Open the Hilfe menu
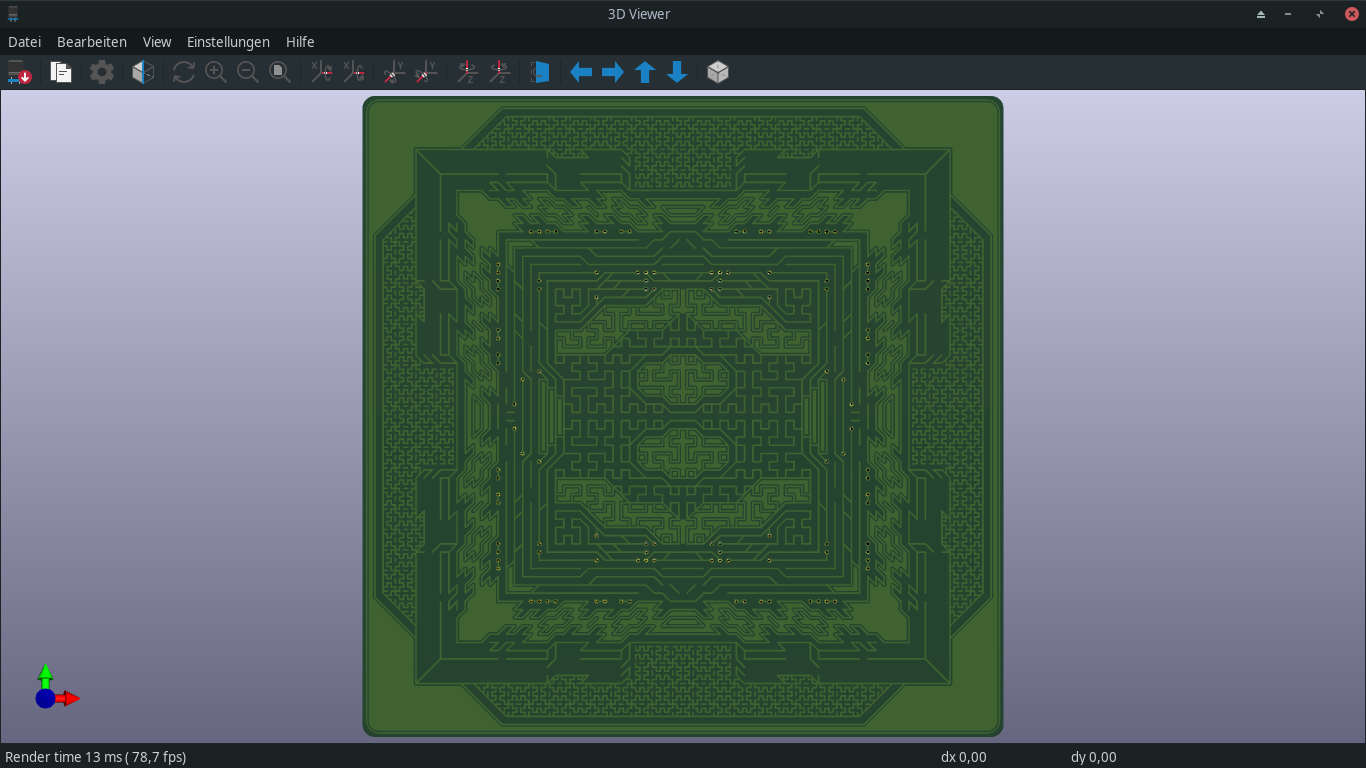This screenshot has width=1366, height=768. 300,42
